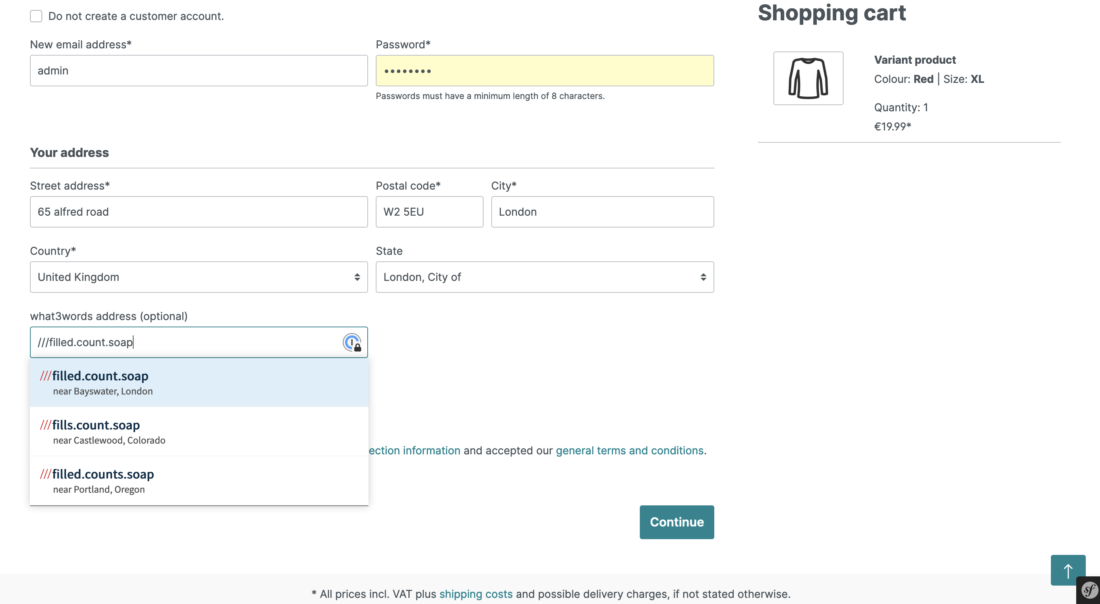1100x604 pixels.
Task: Click the 'Your address' section heading
Action: click(x=69, y=153)
